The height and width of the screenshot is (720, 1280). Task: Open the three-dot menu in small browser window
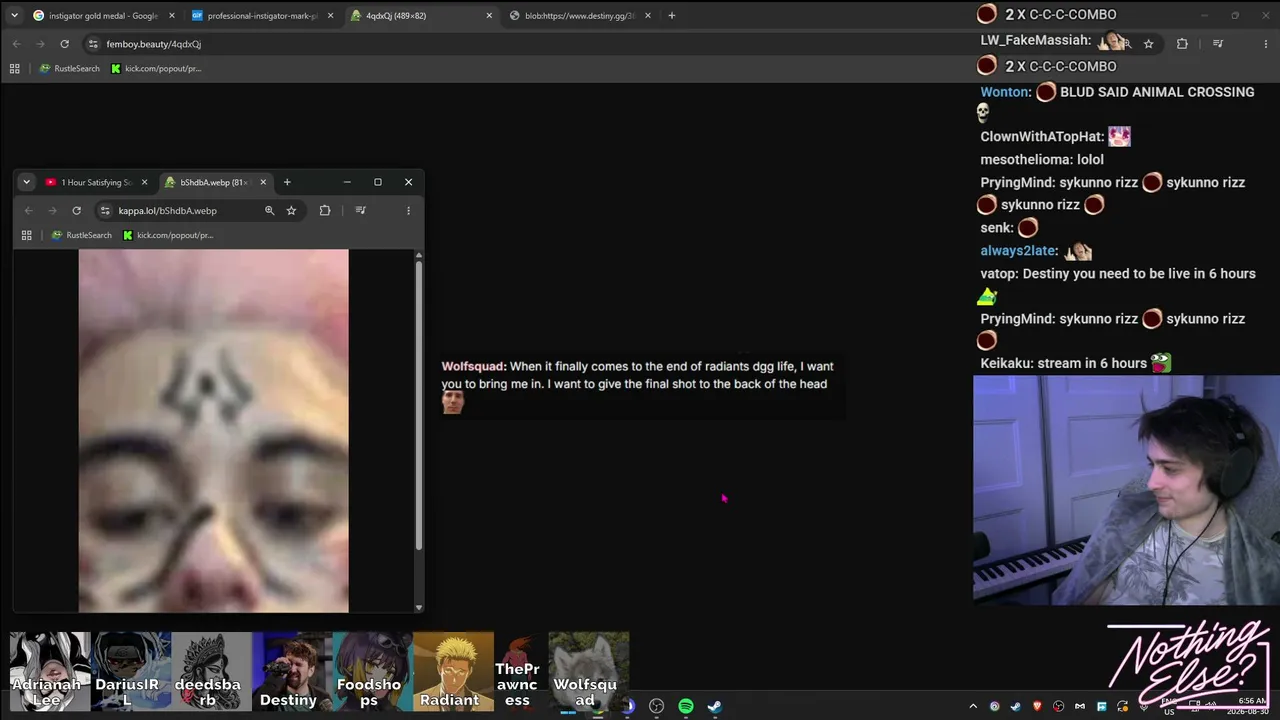click(408, 211)
